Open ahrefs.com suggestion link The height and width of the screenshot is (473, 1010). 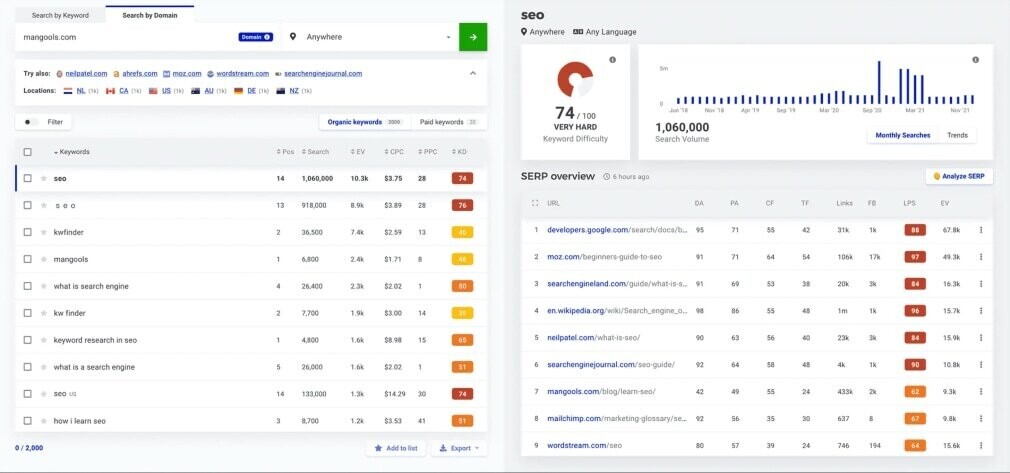tap(141, 73)
